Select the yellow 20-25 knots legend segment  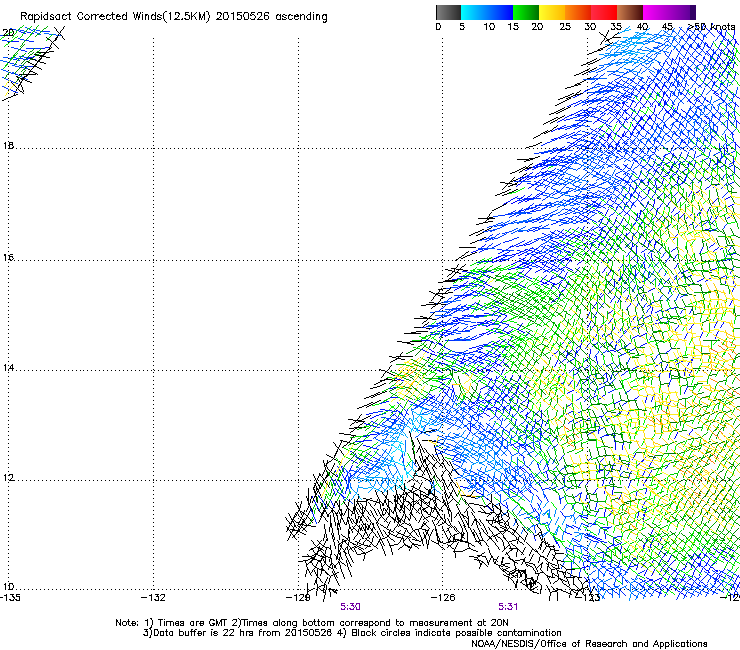(x=552, y=12)
